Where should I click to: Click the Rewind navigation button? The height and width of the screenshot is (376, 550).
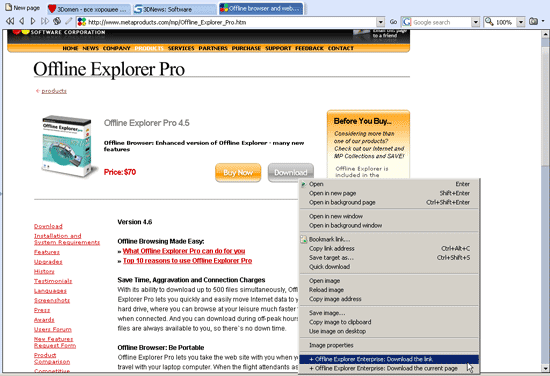(x=10, y=22)
